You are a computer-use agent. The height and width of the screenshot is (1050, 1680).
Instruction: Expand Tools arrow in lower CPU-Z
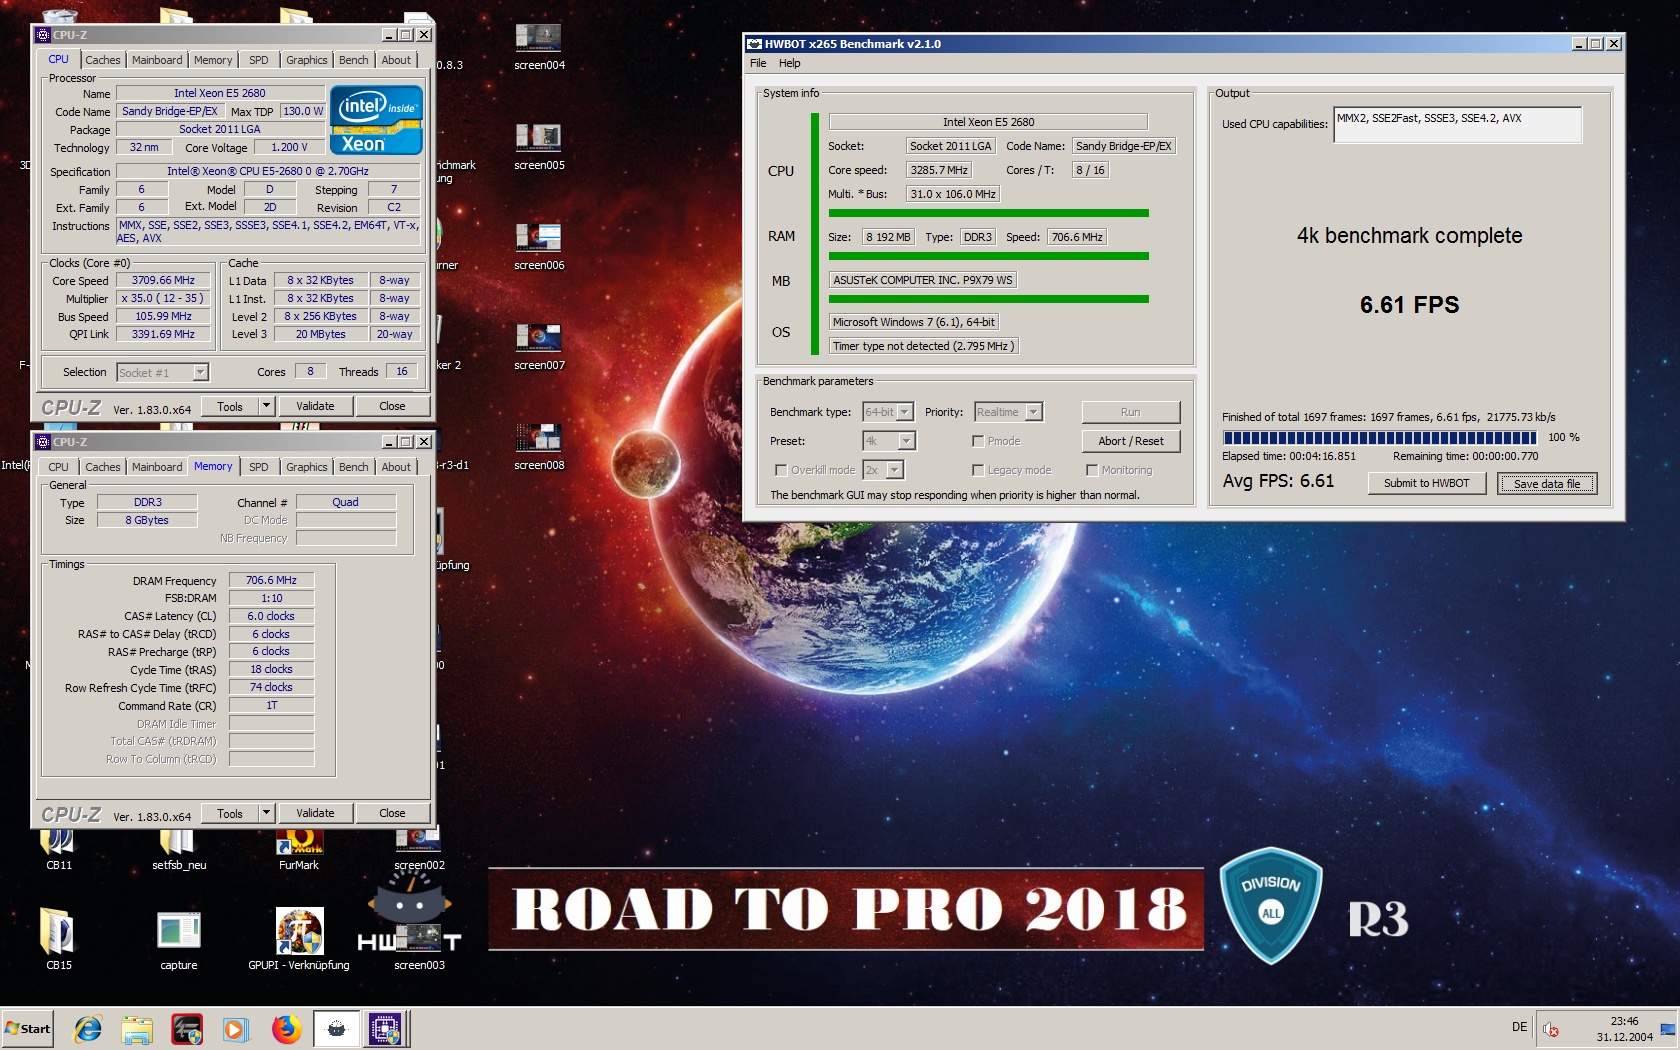(266, 813)
